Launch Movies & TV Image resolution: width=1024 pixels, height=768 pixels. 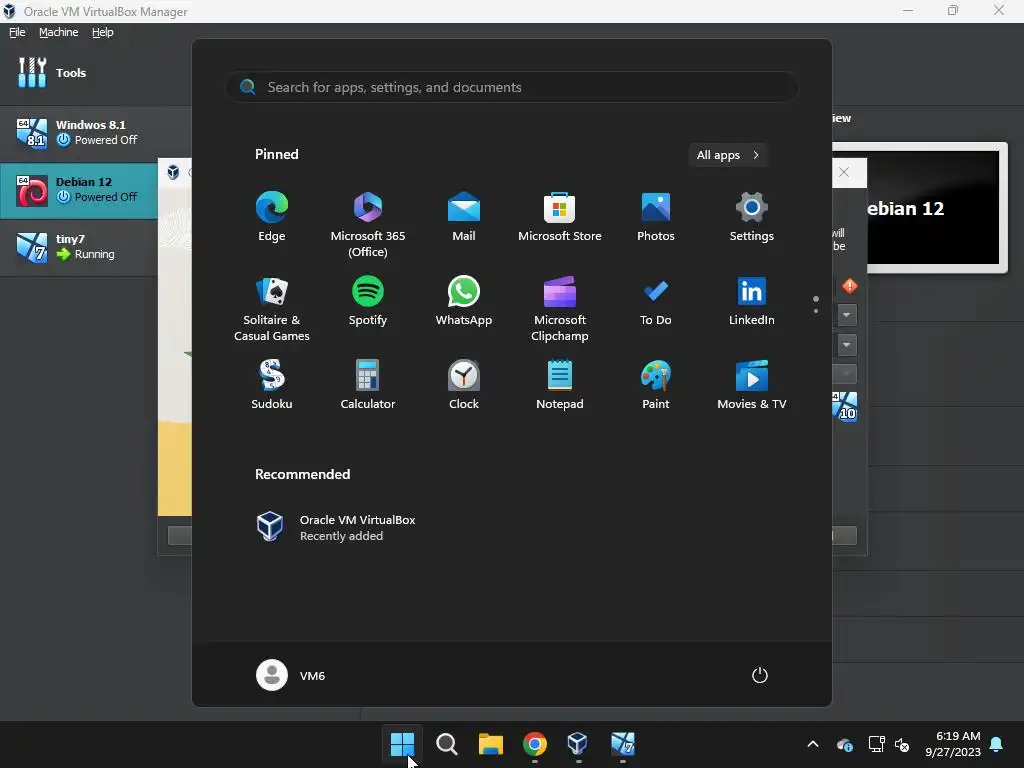click(752, 385)
